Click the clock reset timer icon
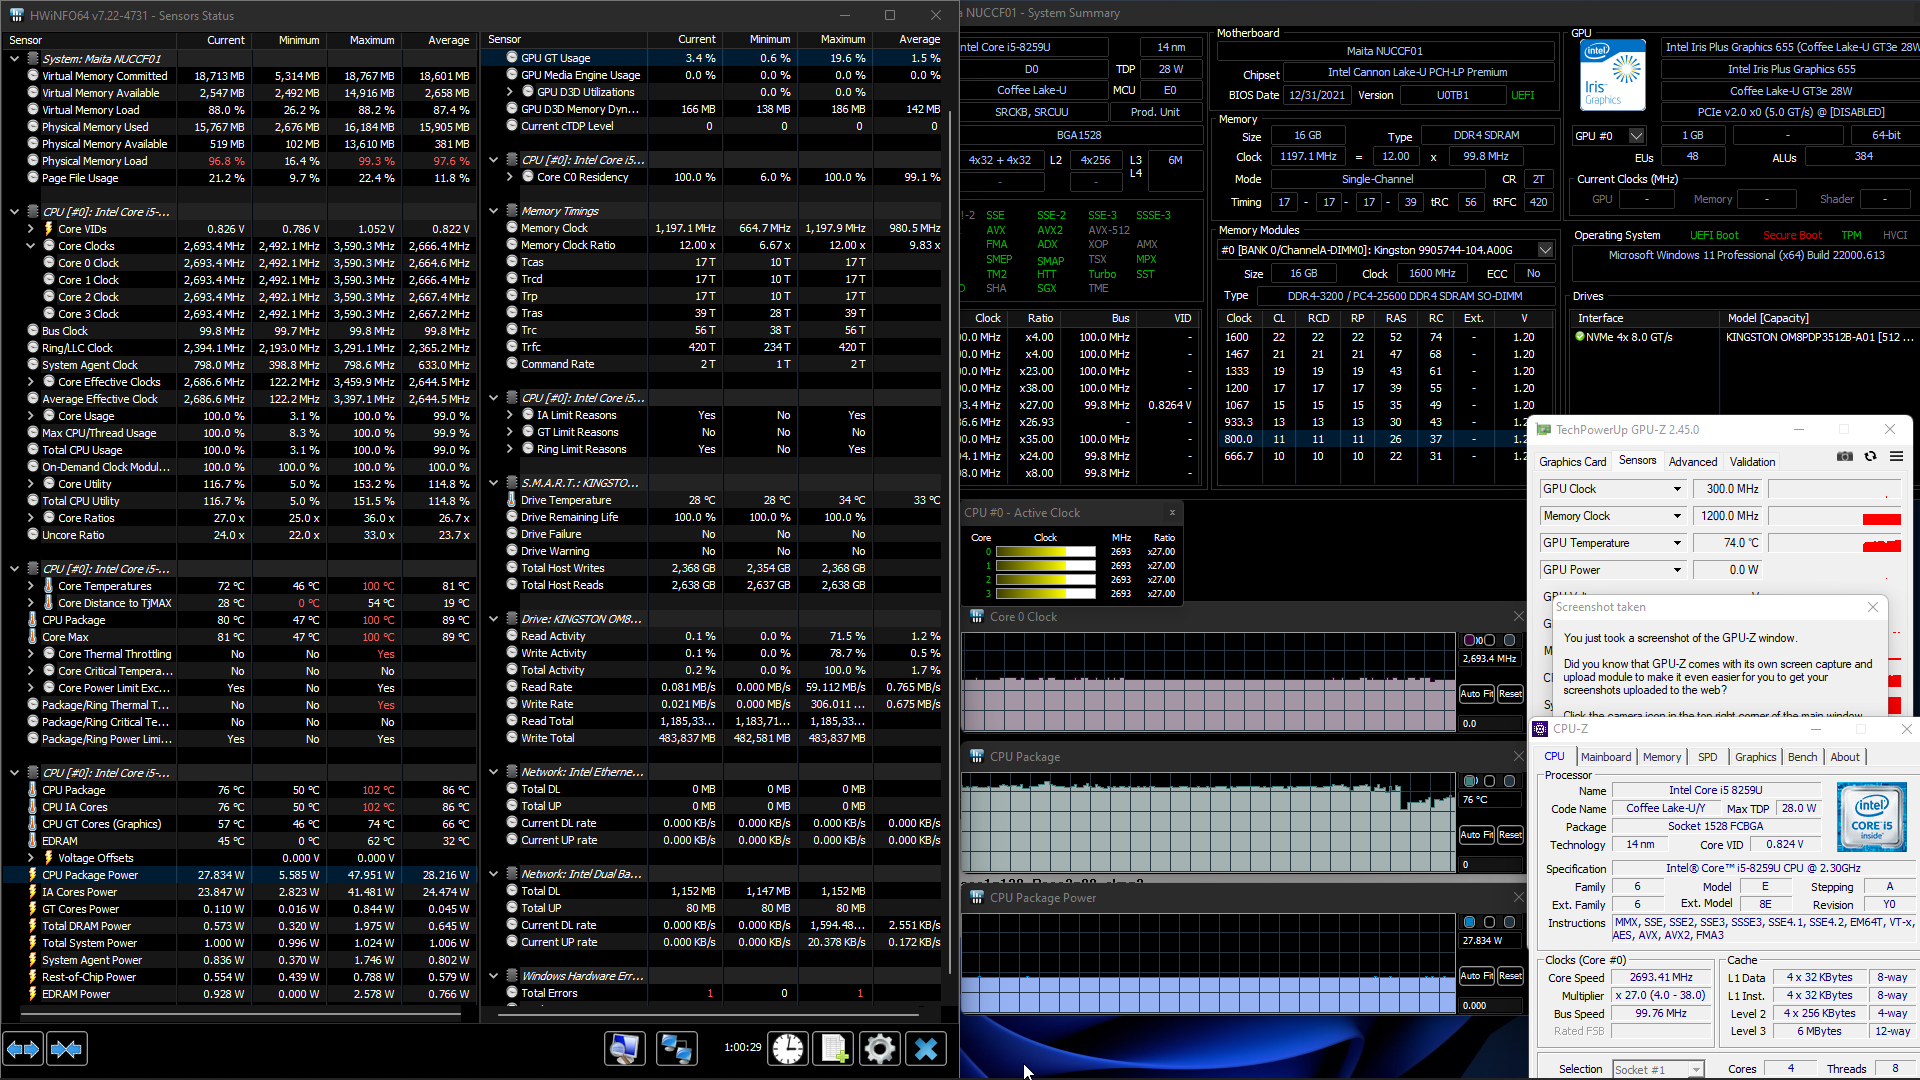Screen dimensions: 1920x1080 (788, 1049)
